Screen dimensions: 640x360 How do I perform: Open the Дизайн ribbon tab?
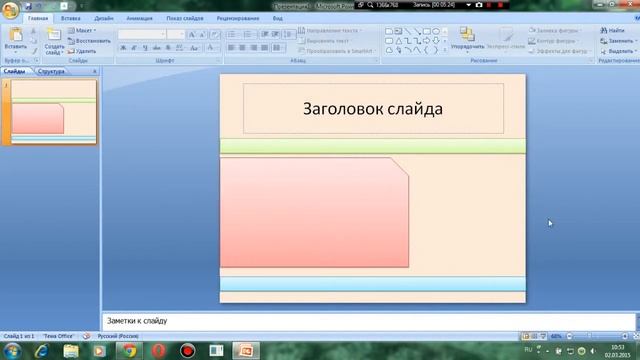(x=104, y=18)
